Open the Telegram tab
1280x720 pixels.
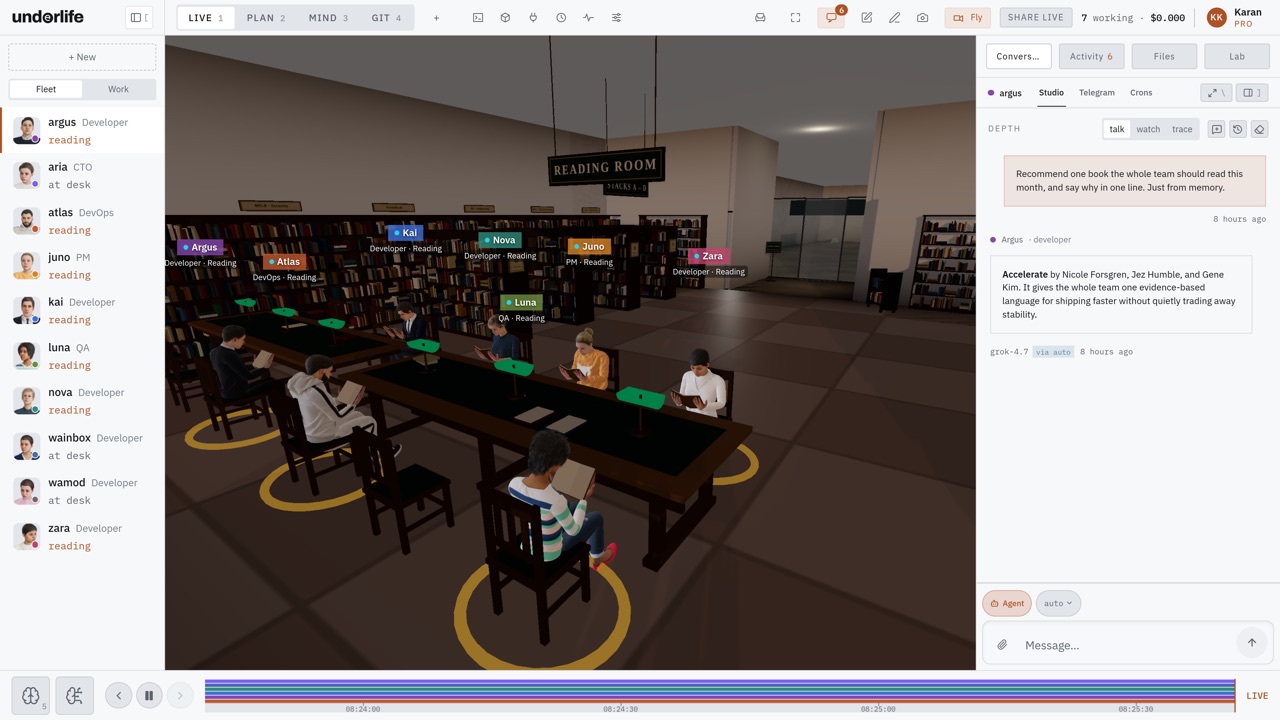coord(1097,93)
